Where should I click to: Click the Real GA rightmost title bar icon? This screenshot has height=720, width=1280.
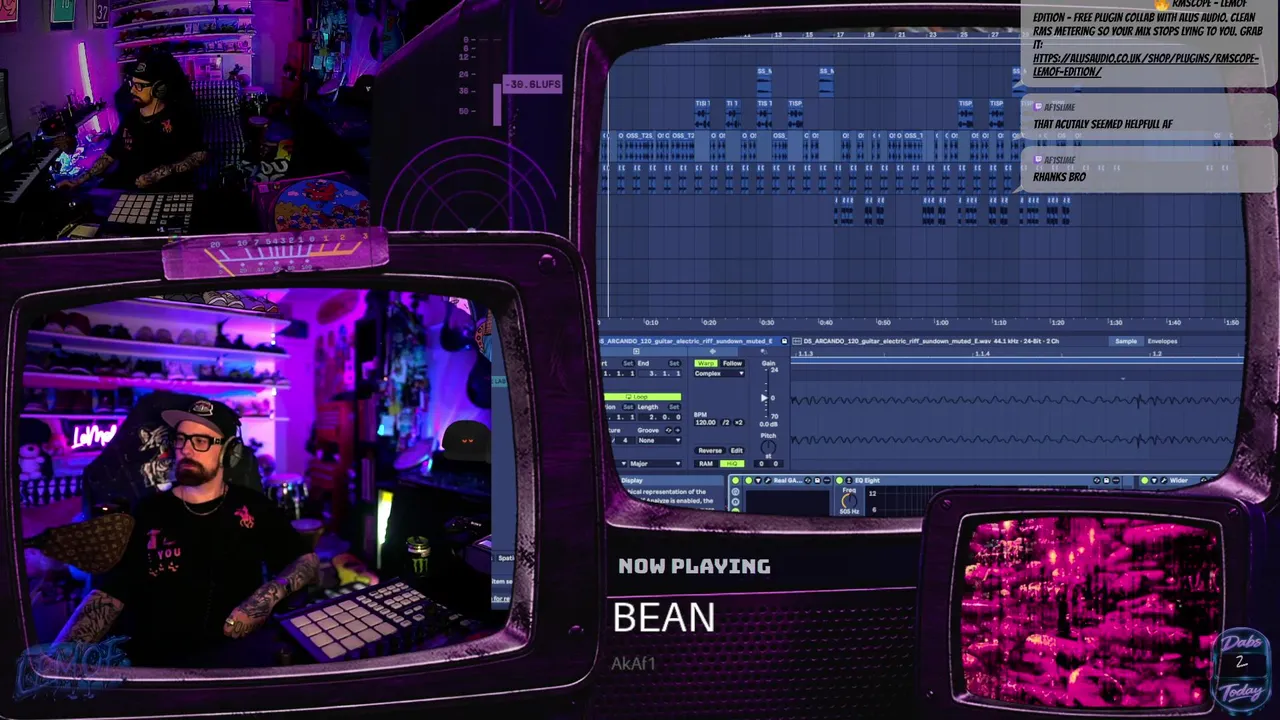827,480
